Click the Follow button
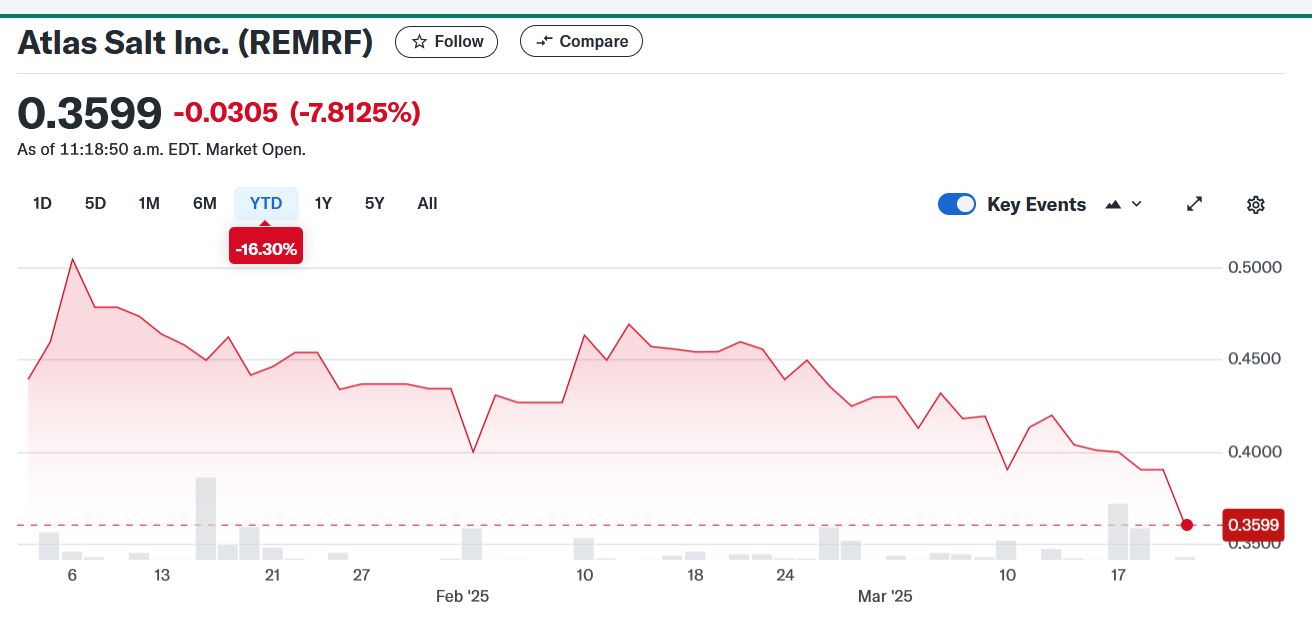This screenshot has width=1312, height=619. (x=446, y=42)
